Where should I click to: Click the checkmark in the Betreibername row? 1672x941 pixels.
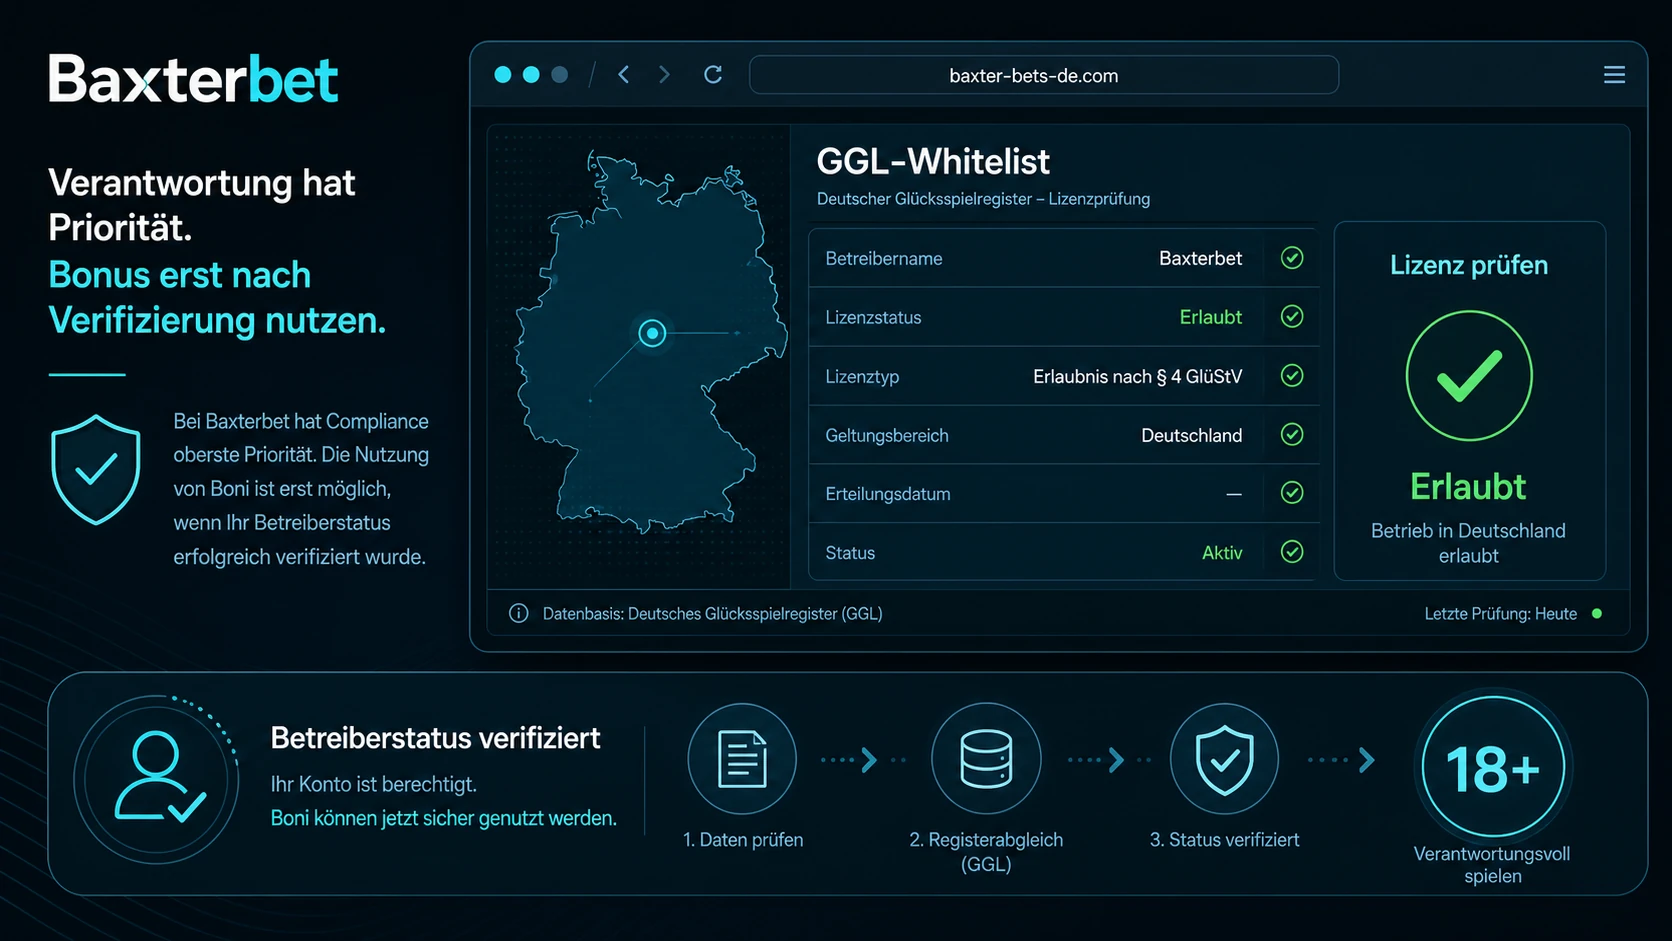coord(1292,258)
